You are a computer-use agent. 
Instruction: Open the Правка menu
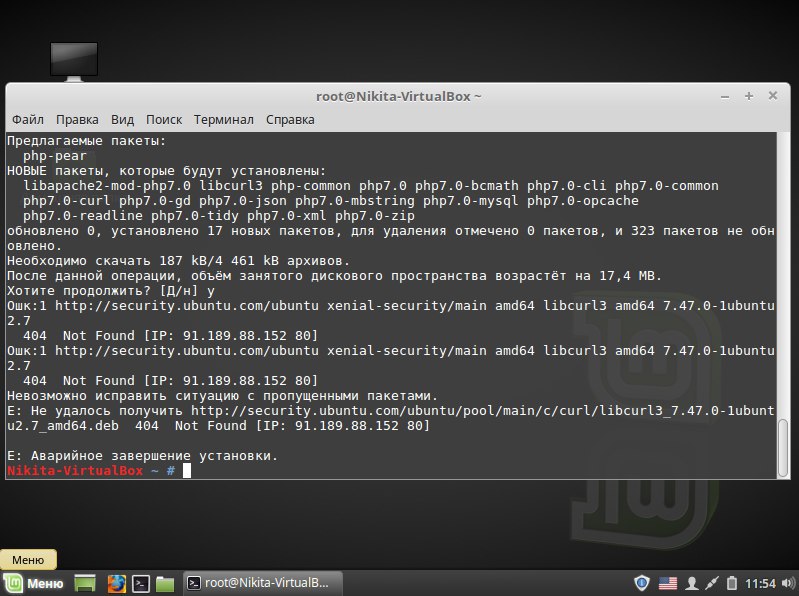pos(77,120)
